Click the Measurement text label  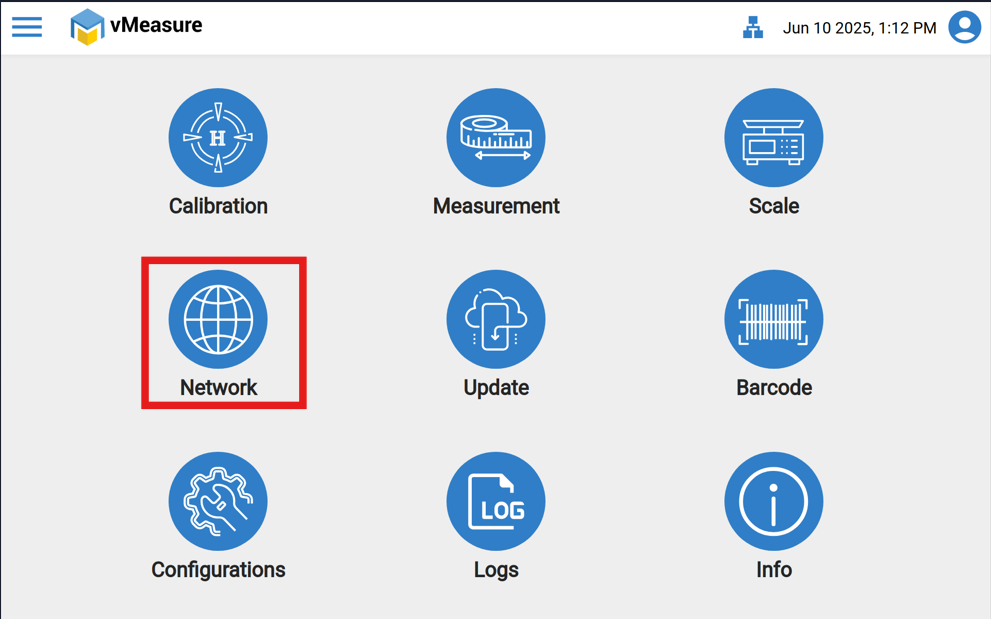(496, 206)
